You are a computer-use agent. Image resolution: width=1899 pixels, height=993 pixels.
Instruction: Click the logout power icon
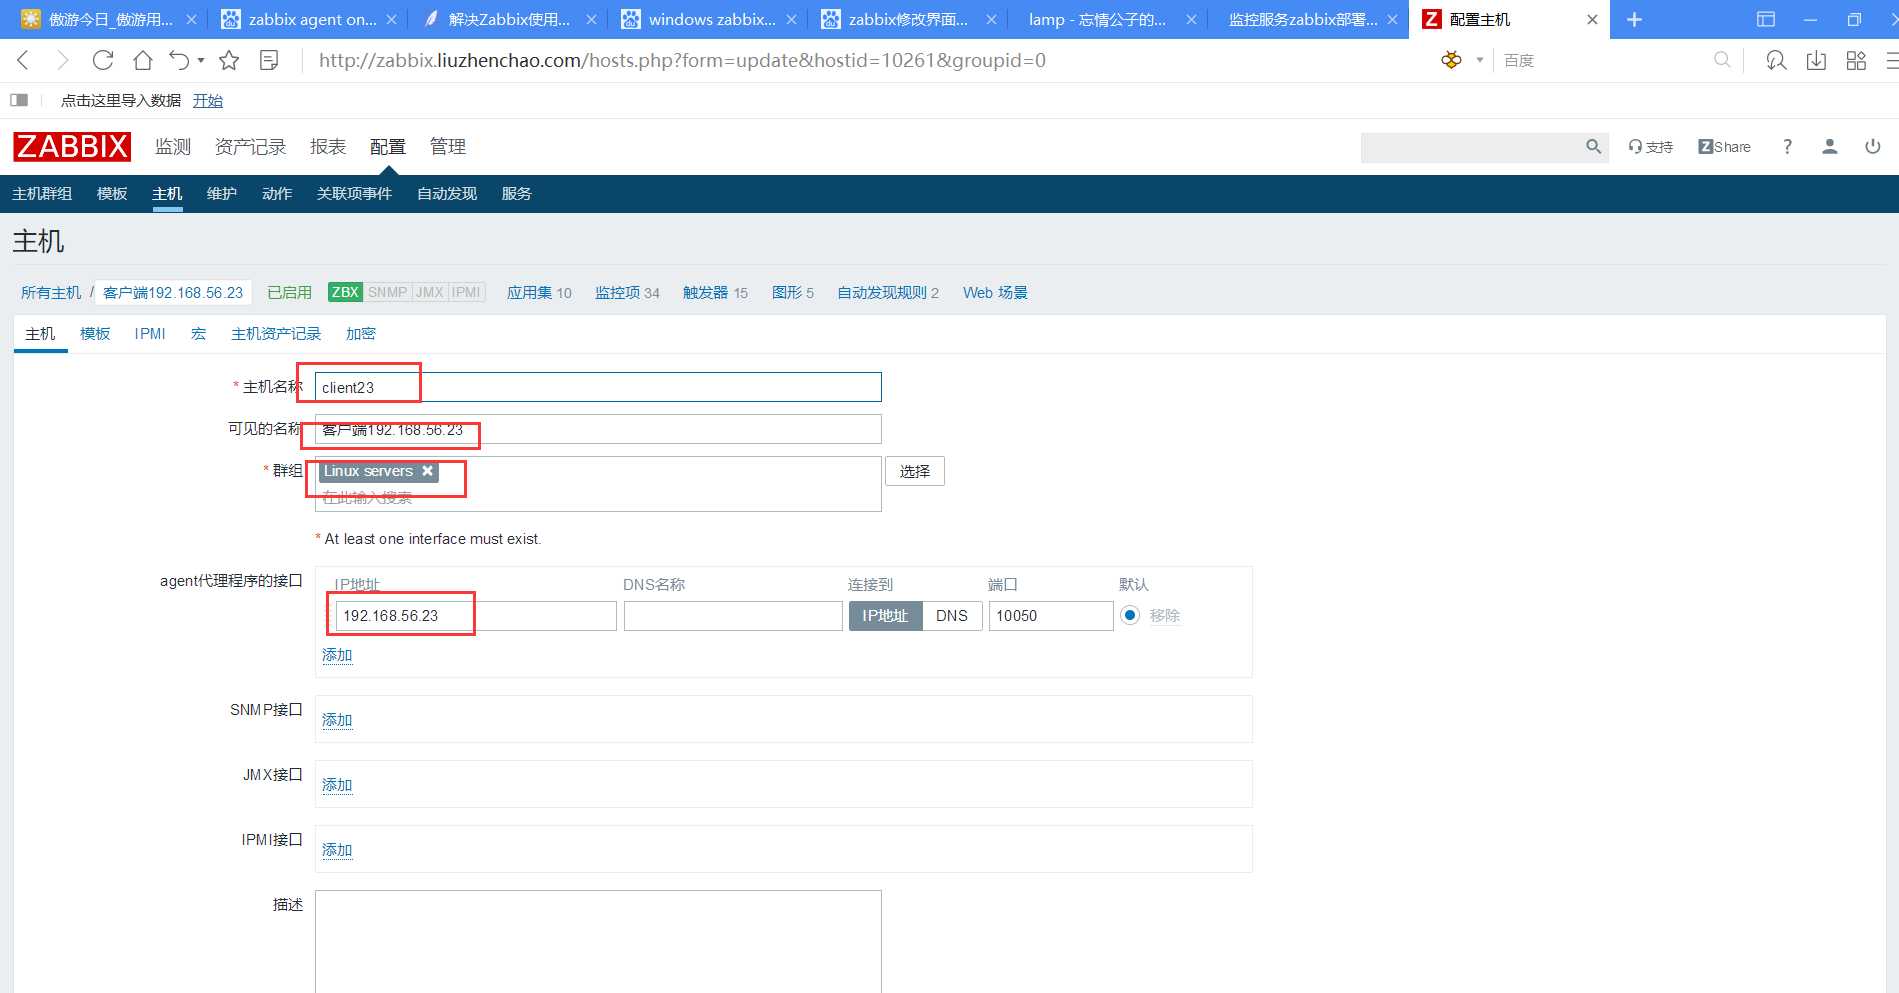tap(1873, 147)
